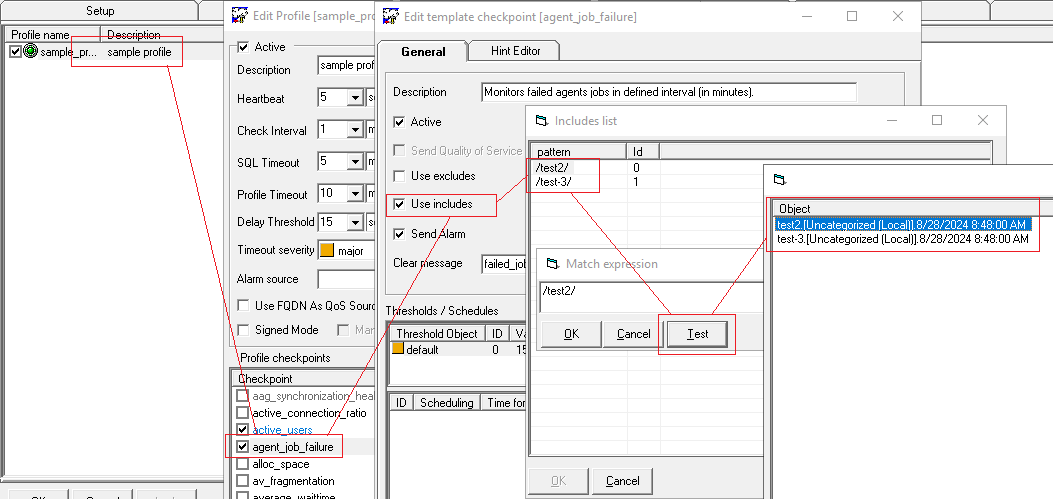Toggle the sample_pr... profile checkbox in the profile list
This screenshot has width=1053, height=500.
coord(16,52)
